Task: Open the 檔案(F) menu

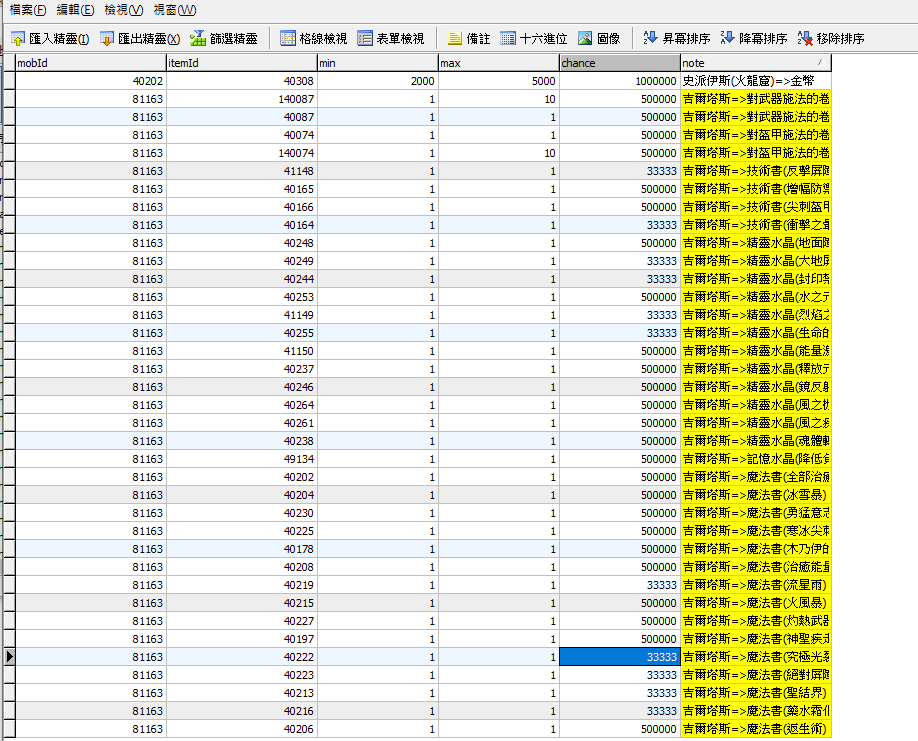Action: coord(28,10)
